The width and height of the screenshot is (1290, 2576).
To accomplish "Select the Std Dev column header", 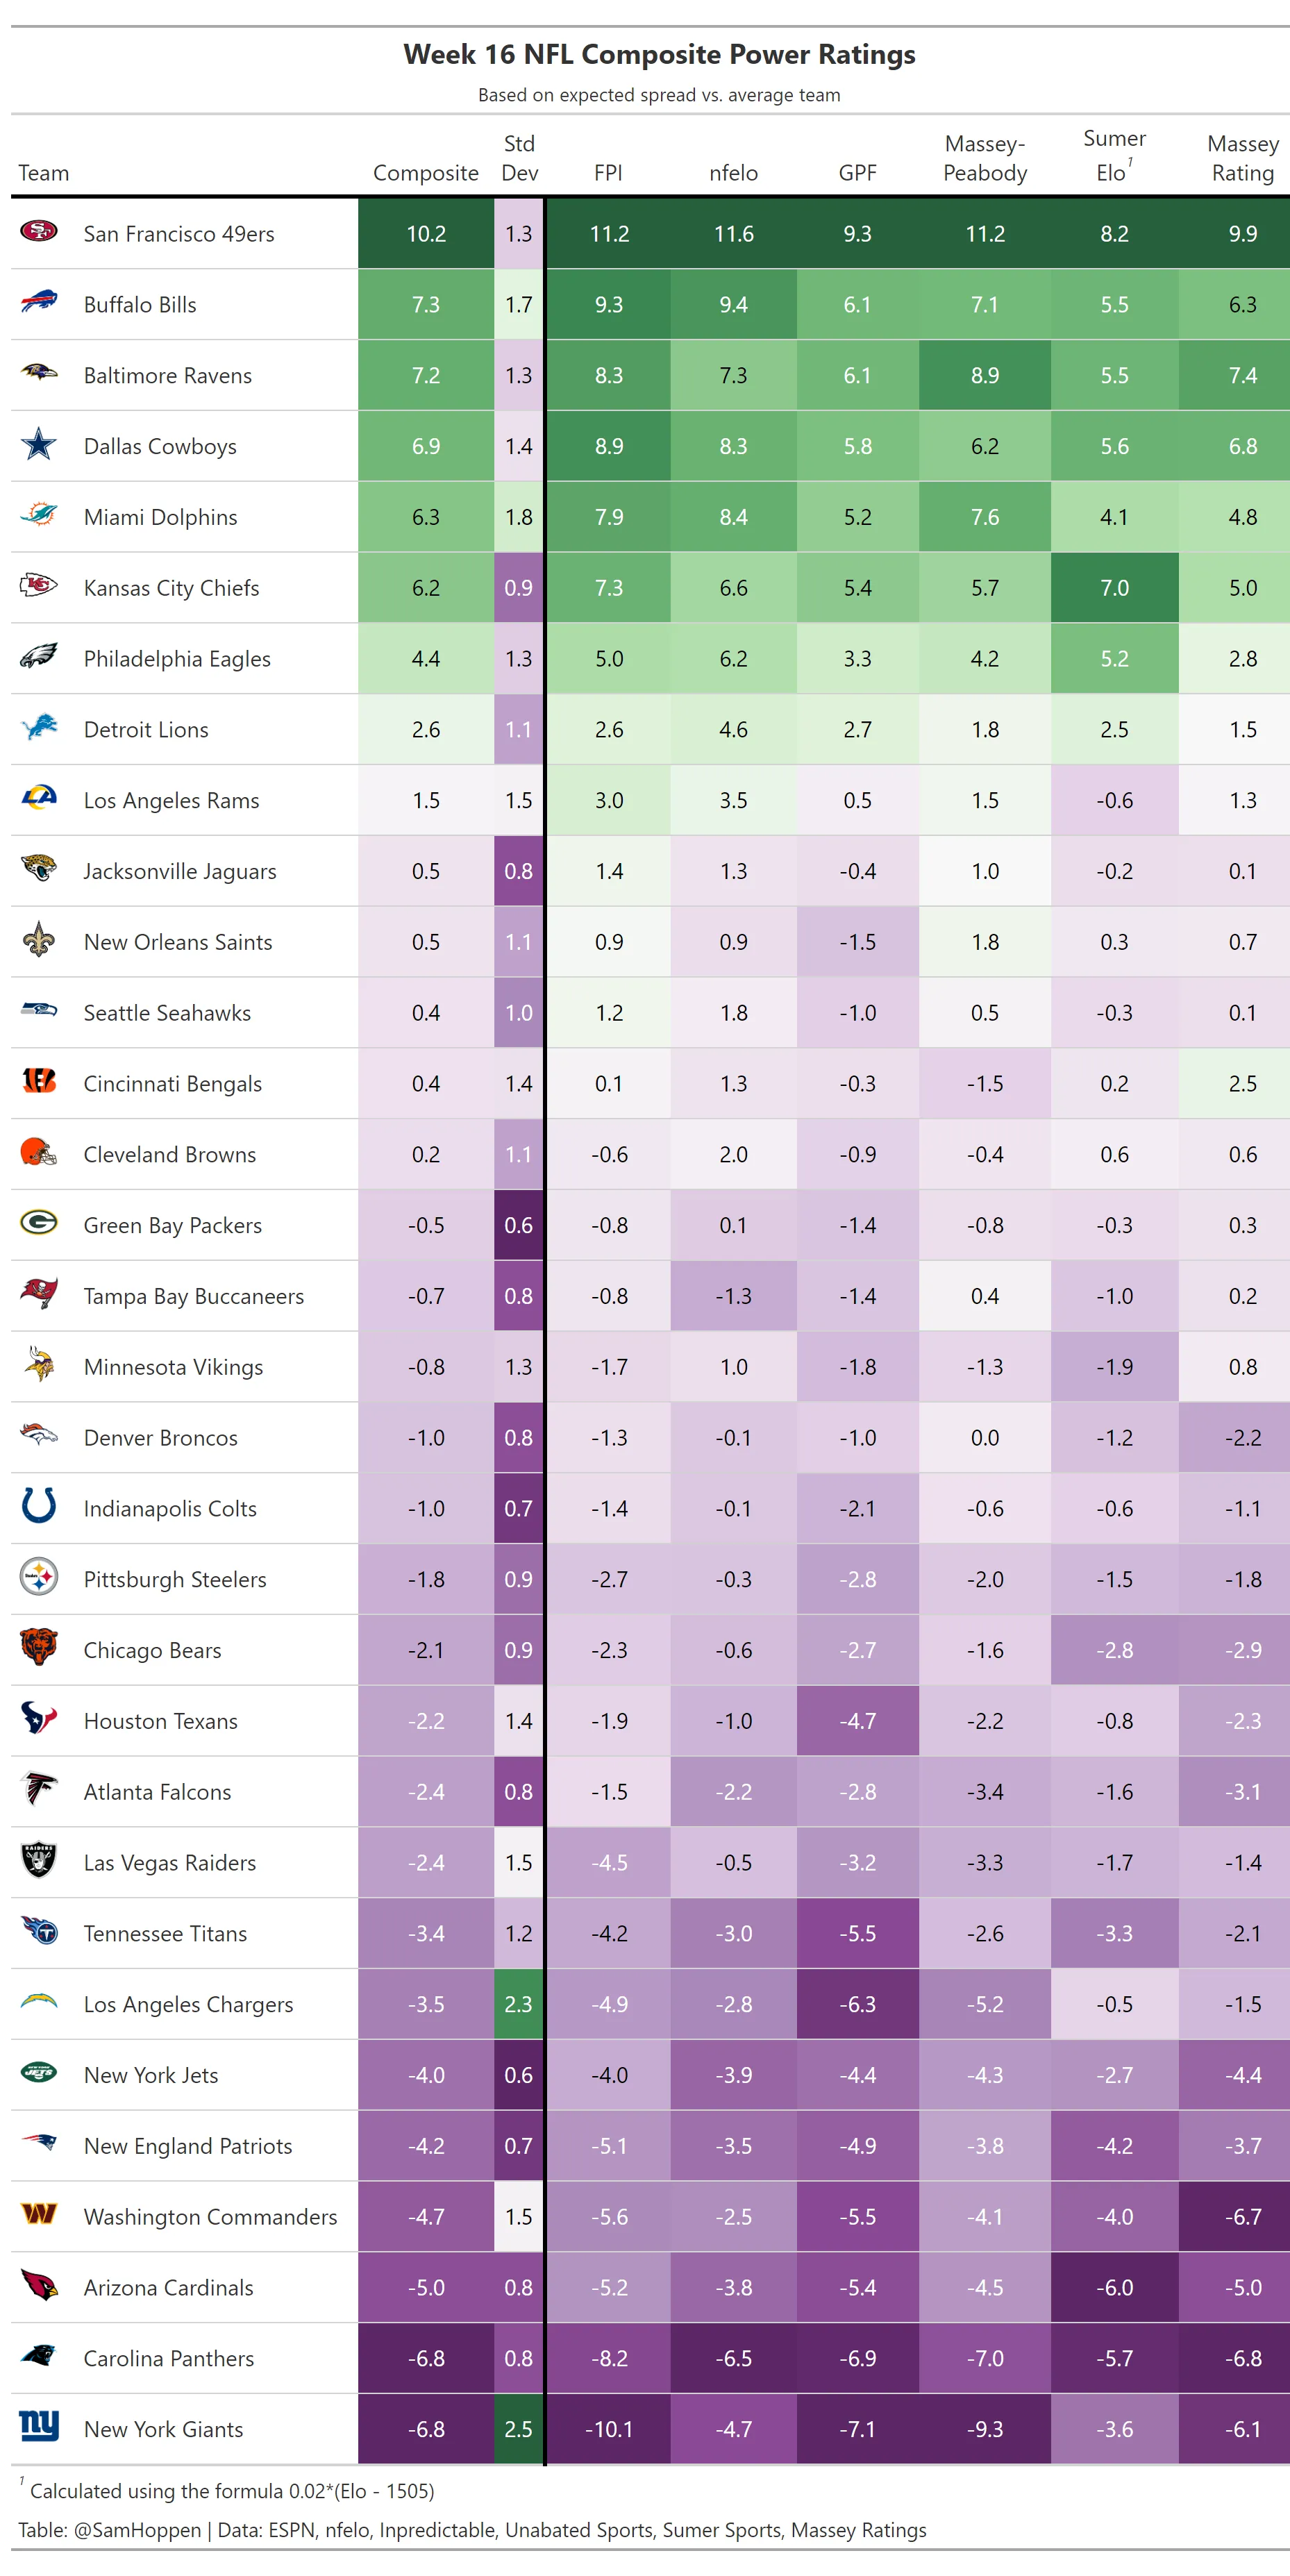I will (519, 159).
